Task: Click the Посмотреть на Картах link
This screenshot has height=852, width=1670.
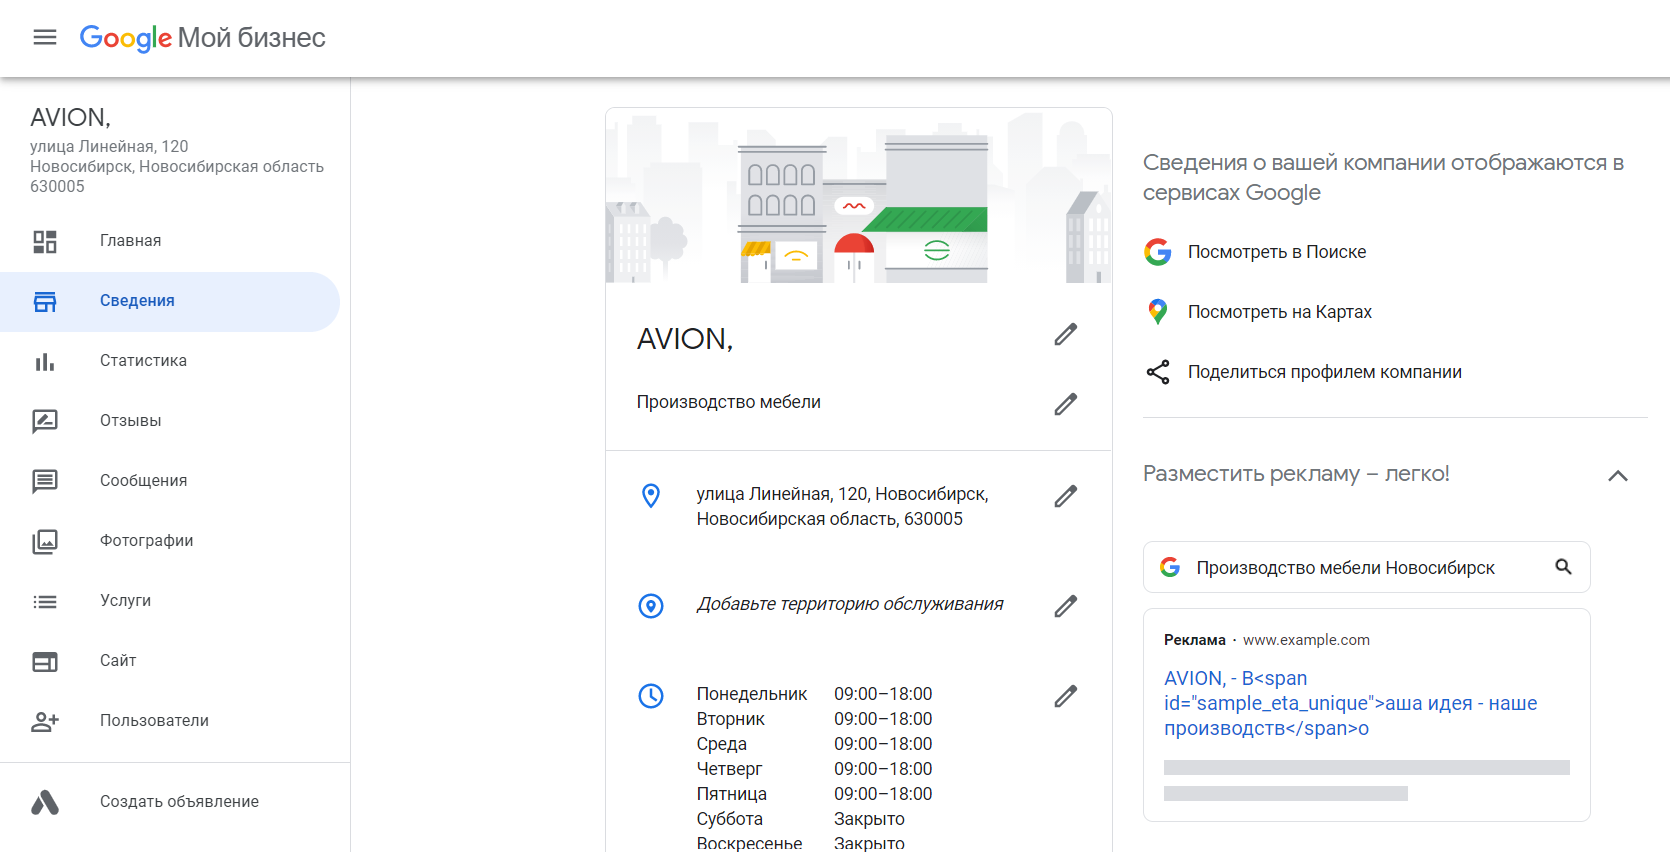Action: [1280, 312]
